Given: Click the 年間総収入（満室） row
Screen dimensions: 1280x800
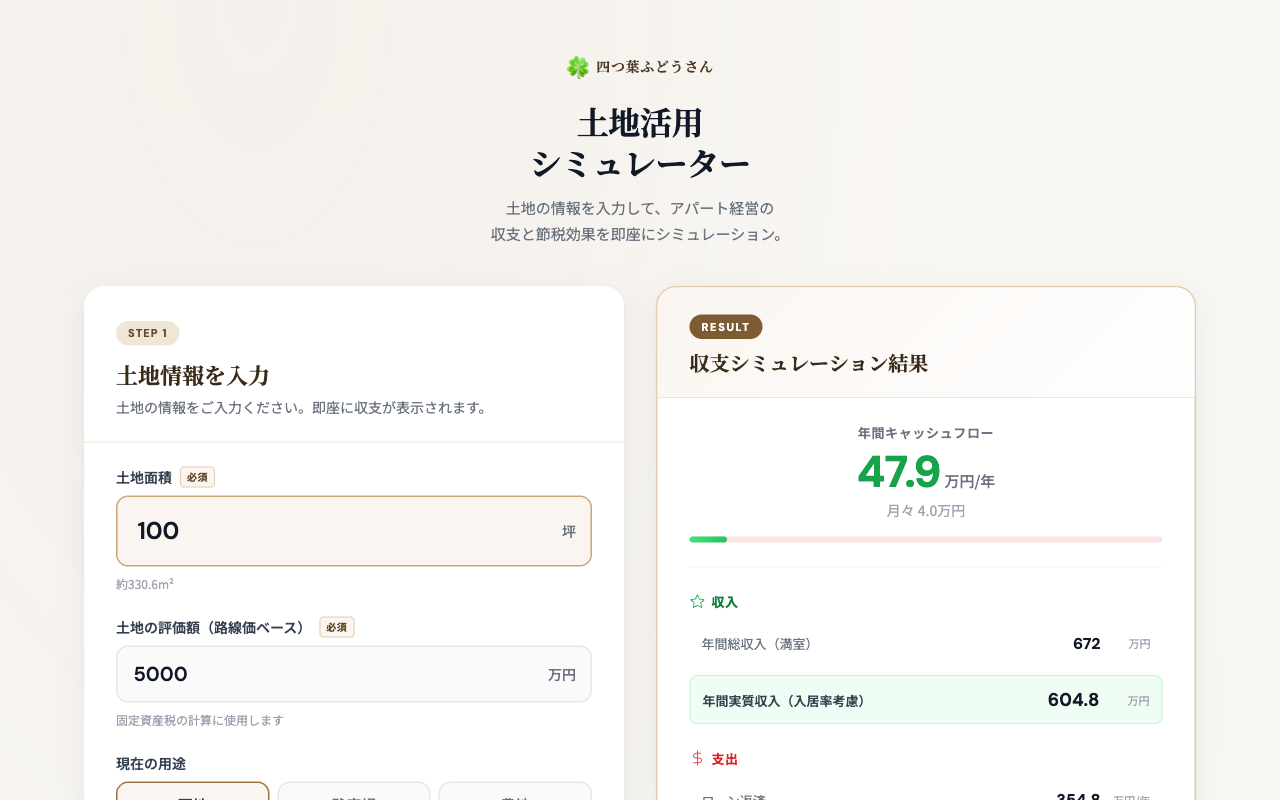Looking at the screenshot, I should point(925,644).
